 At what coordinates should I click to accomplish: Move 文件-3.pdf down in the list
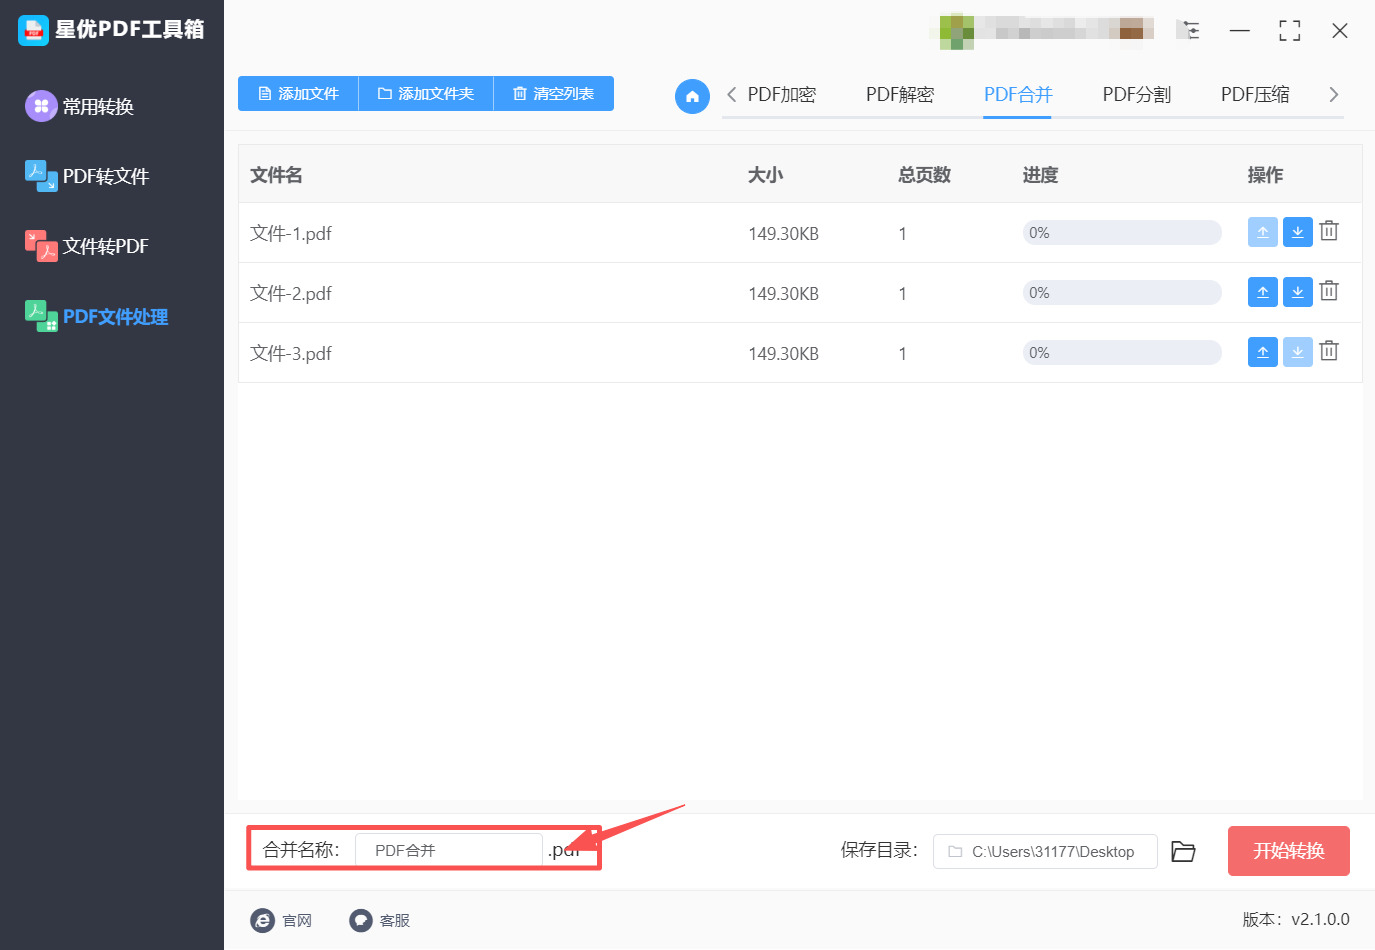click(1297, 352)
